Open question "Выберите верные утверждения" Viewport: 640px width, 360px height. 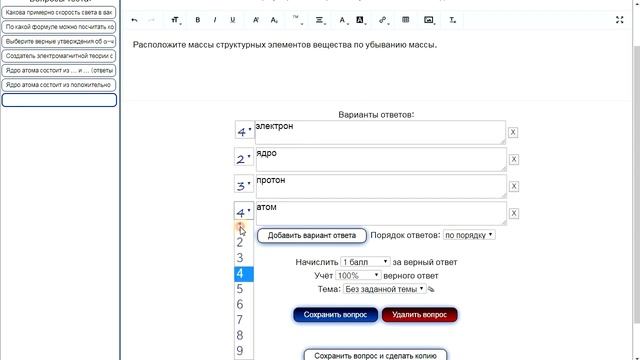59,42
